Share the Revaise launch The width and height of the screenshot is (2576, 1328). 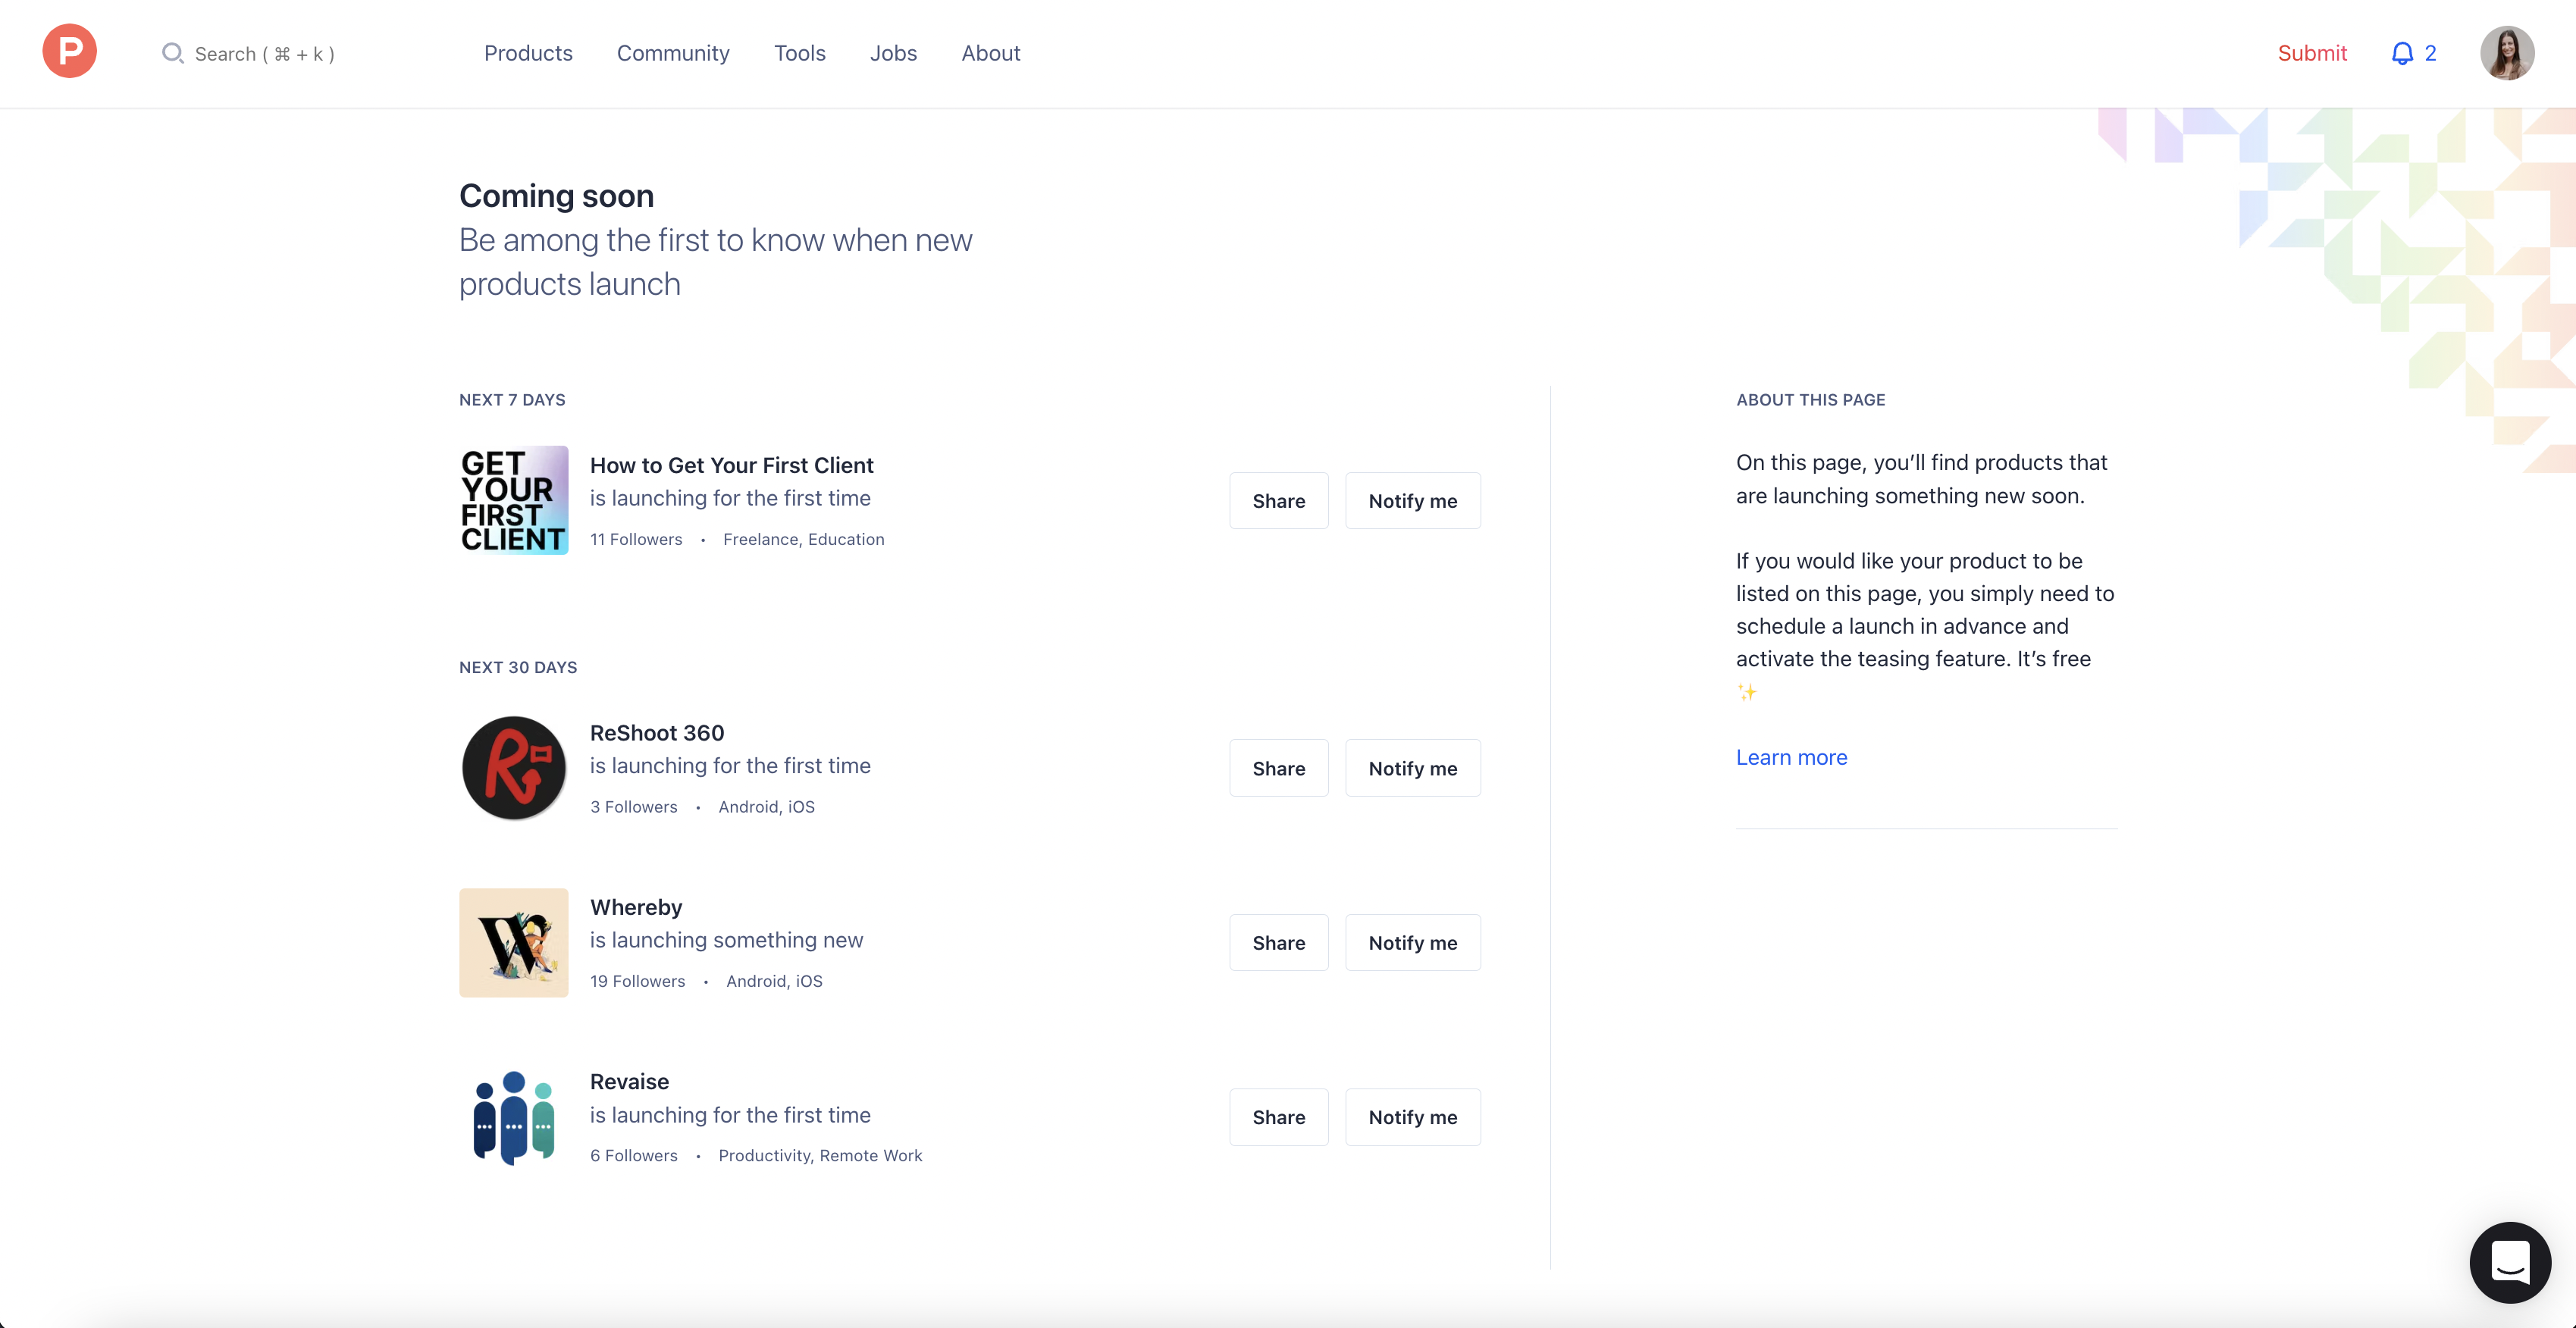tap(1278, 1117)
